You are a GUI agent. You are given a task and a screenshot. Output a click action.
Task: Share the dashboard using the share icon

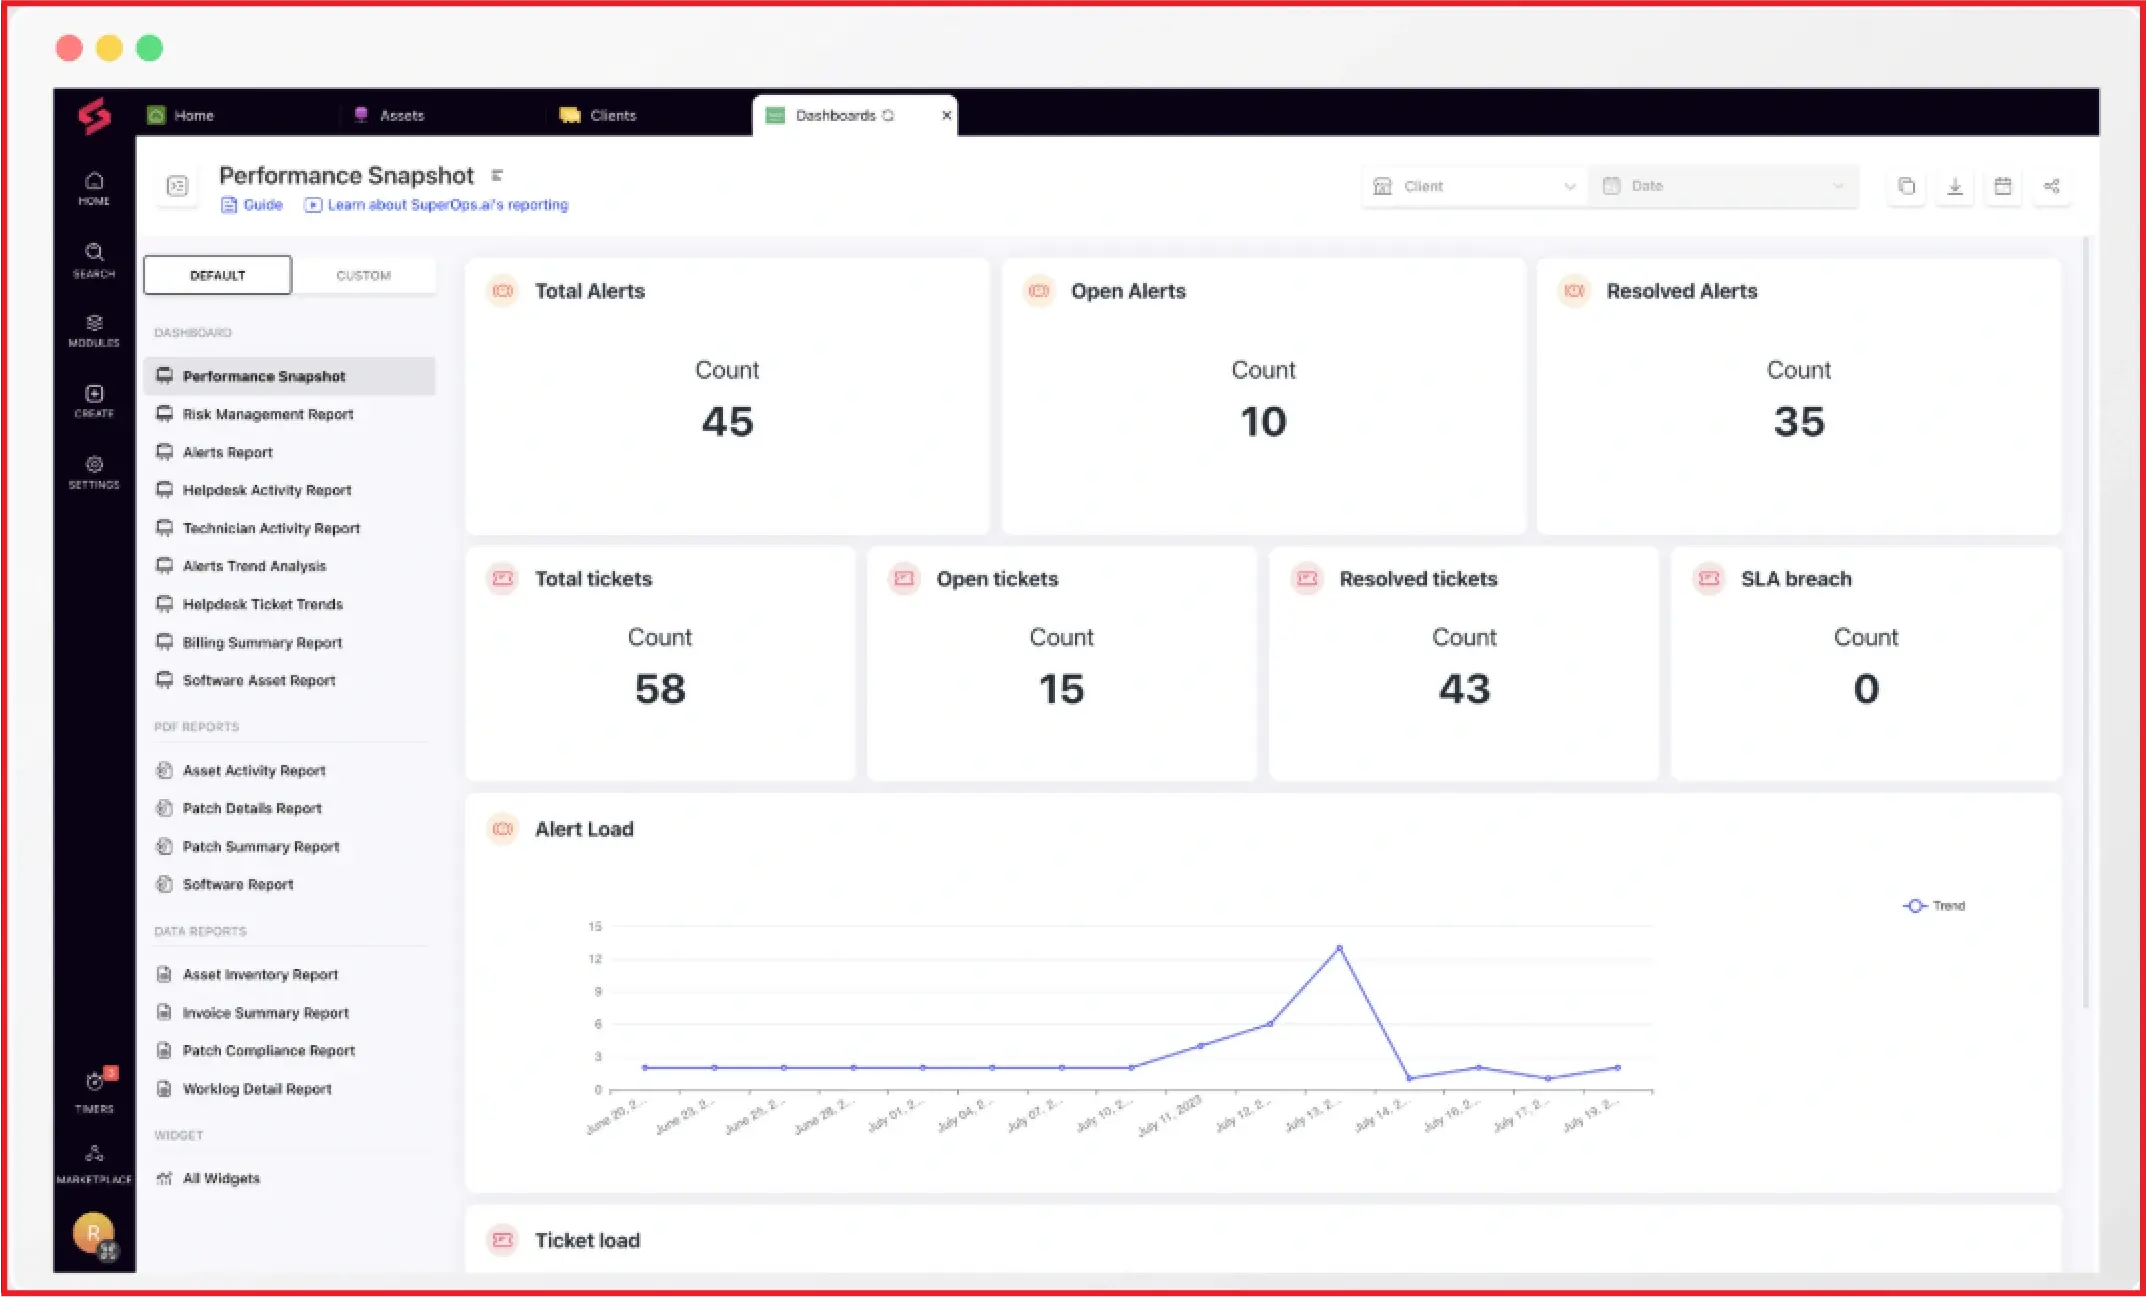coord(2052,185)
